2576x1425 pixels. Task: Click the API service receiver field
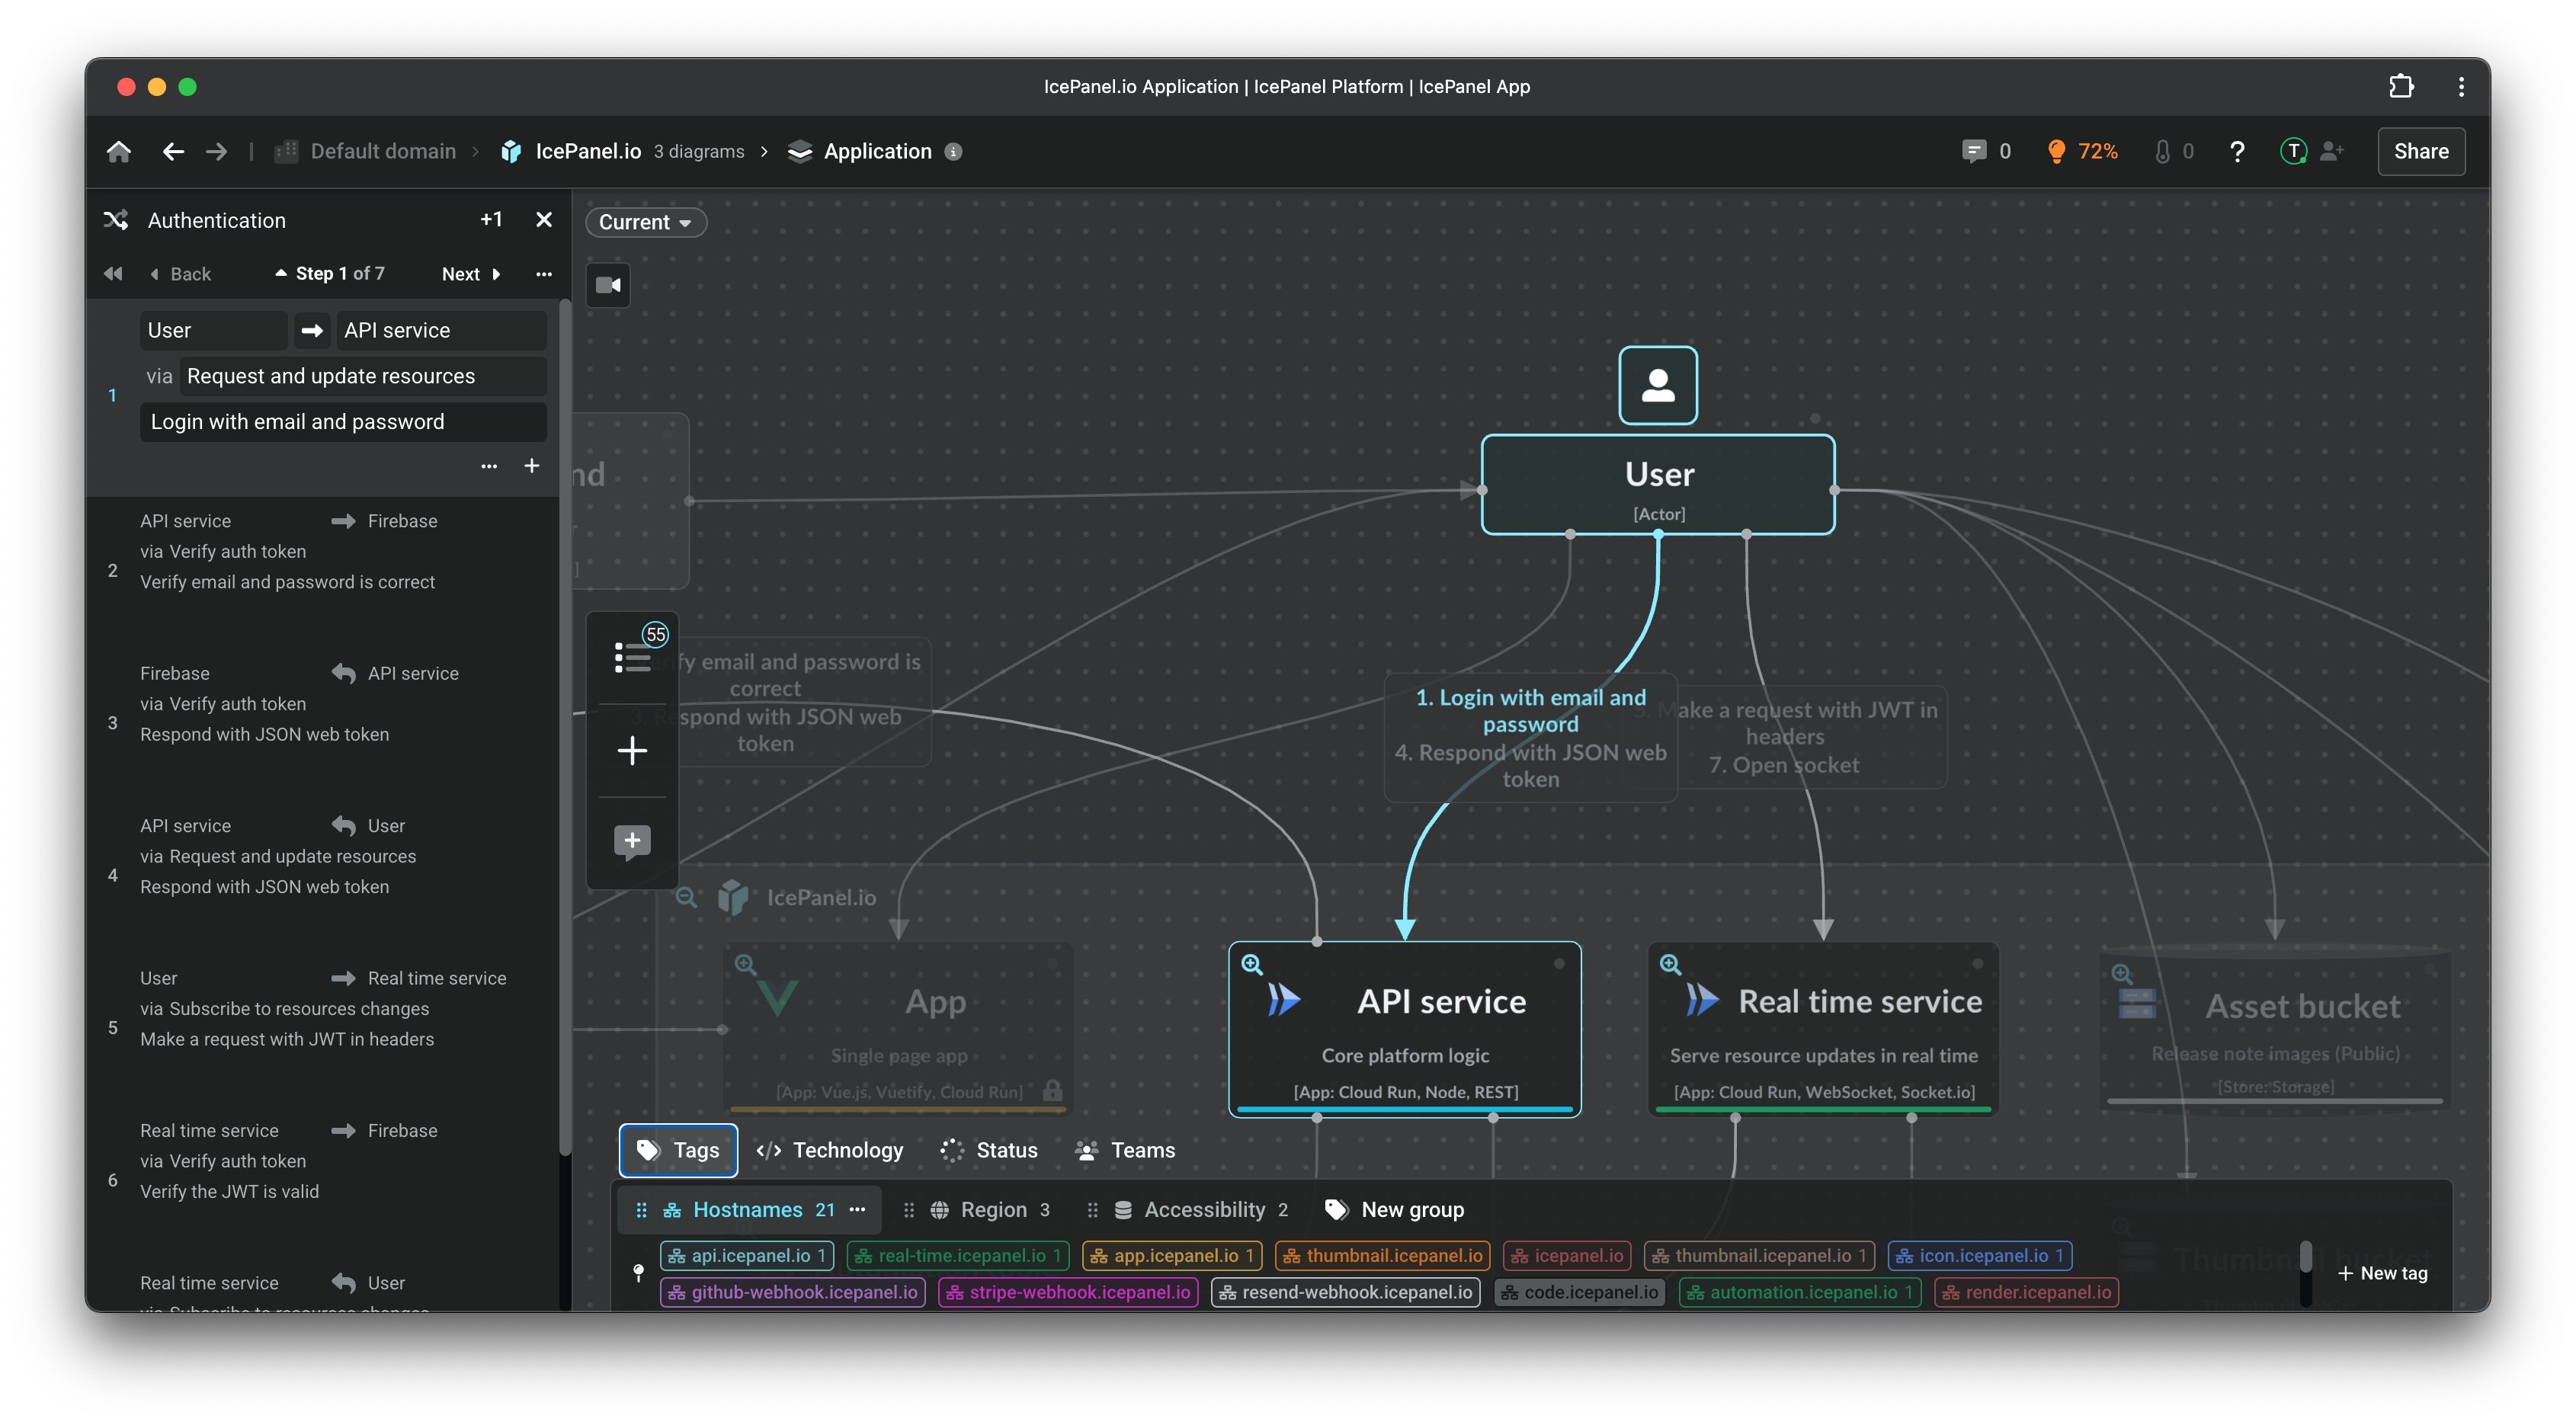[442, 330]
